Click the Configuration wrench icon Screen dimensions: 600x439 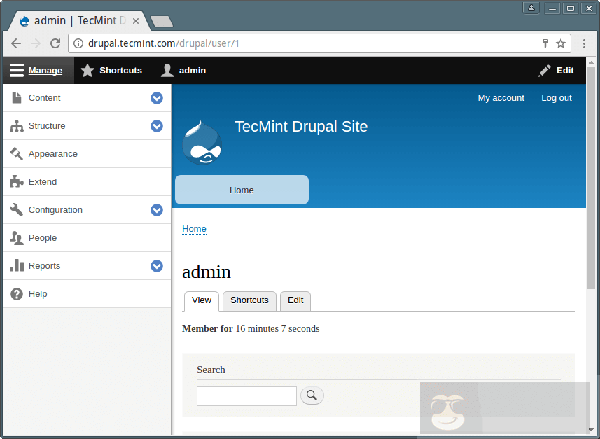[x=16, y=210]
